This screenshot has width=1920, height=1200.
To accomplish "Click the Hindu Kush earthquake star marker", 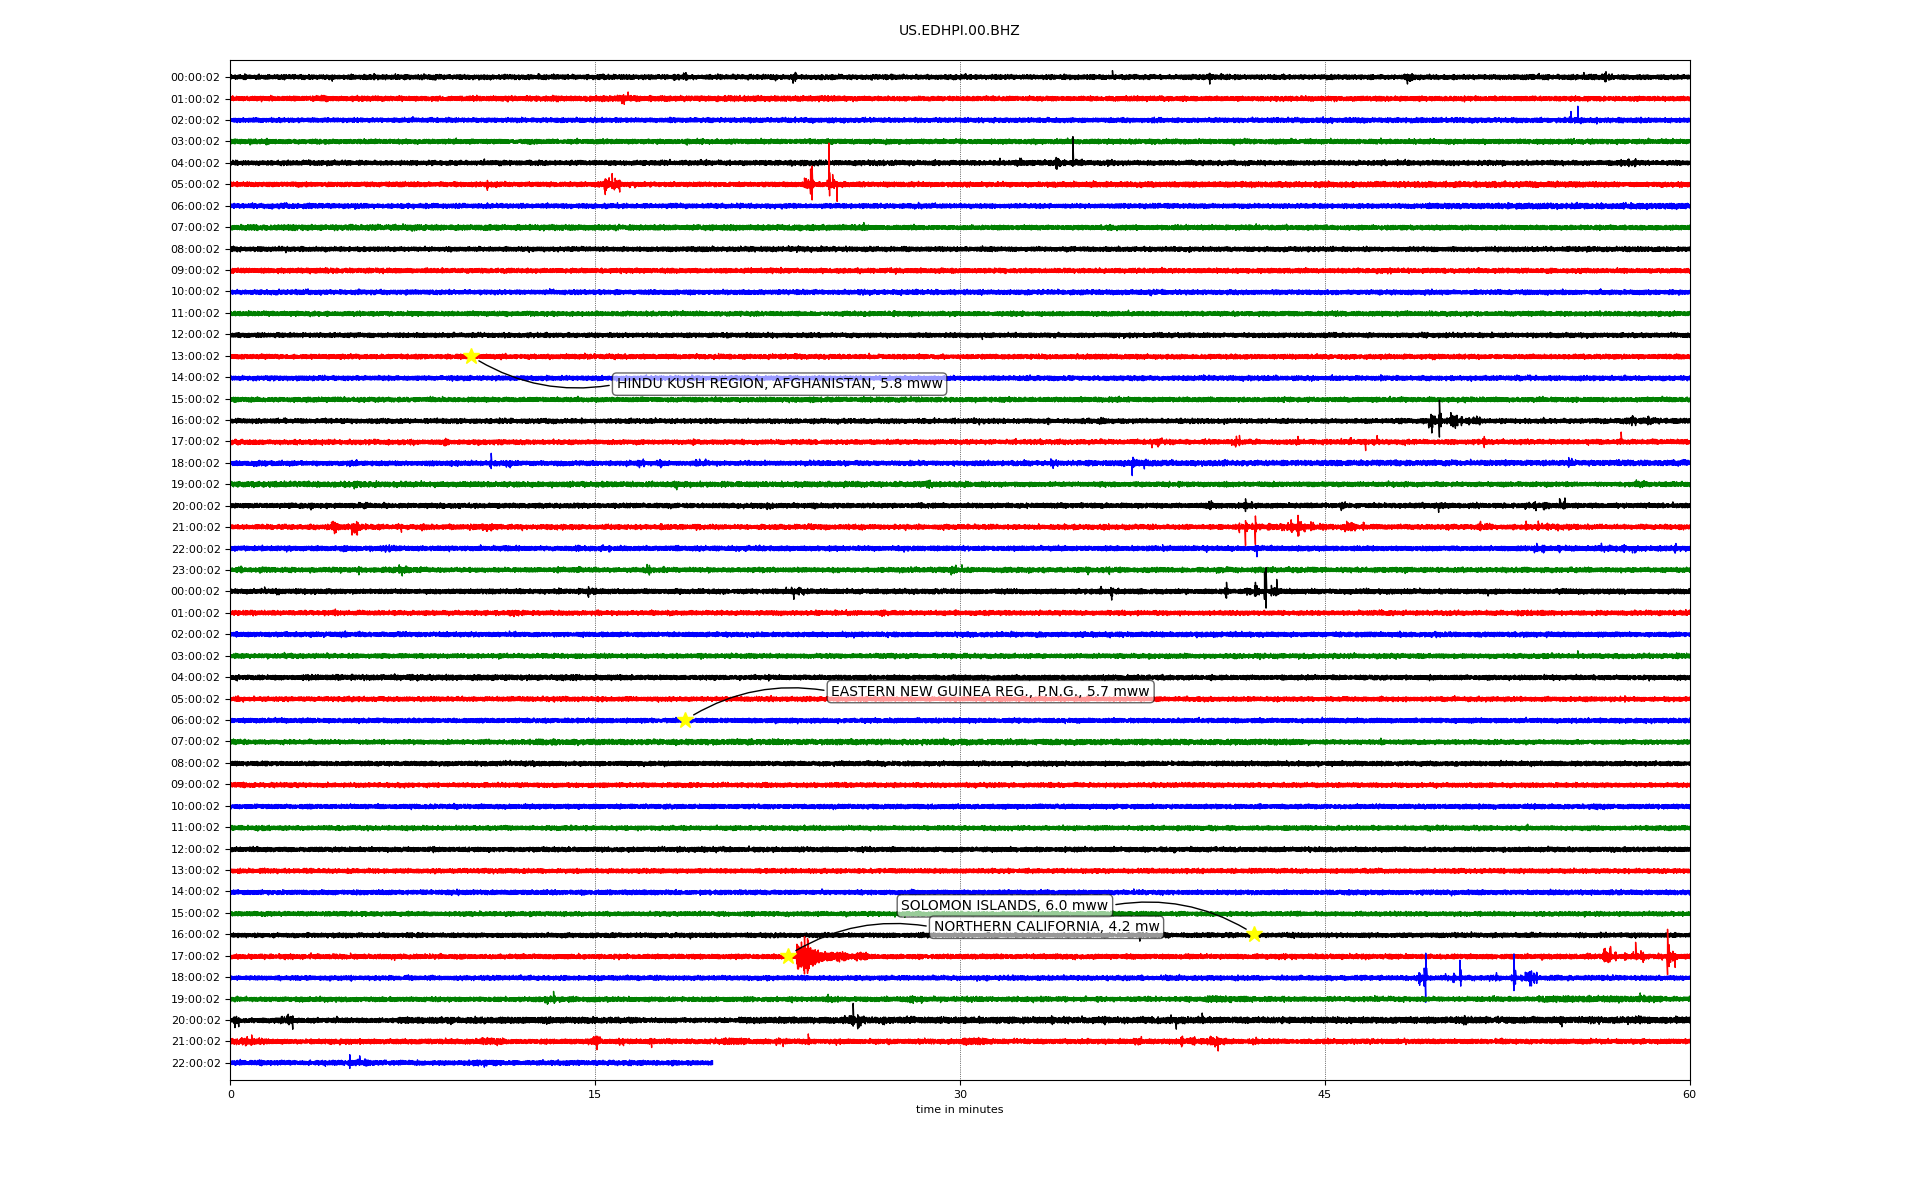I will point(471,356).
